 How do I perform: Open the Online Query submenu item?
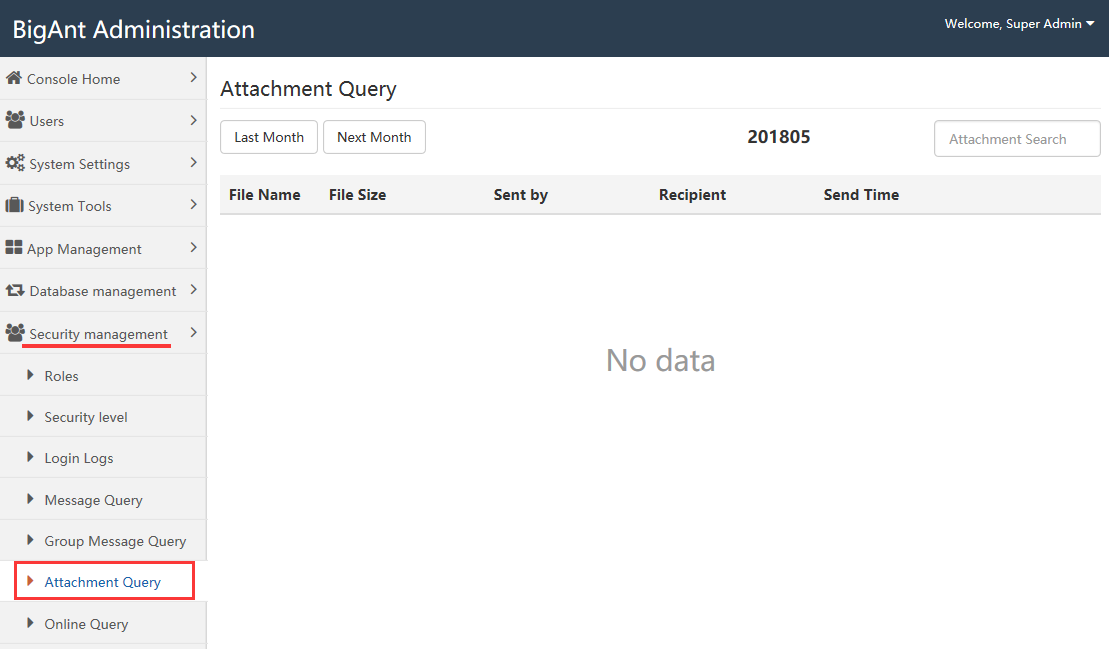coord(86,624)
